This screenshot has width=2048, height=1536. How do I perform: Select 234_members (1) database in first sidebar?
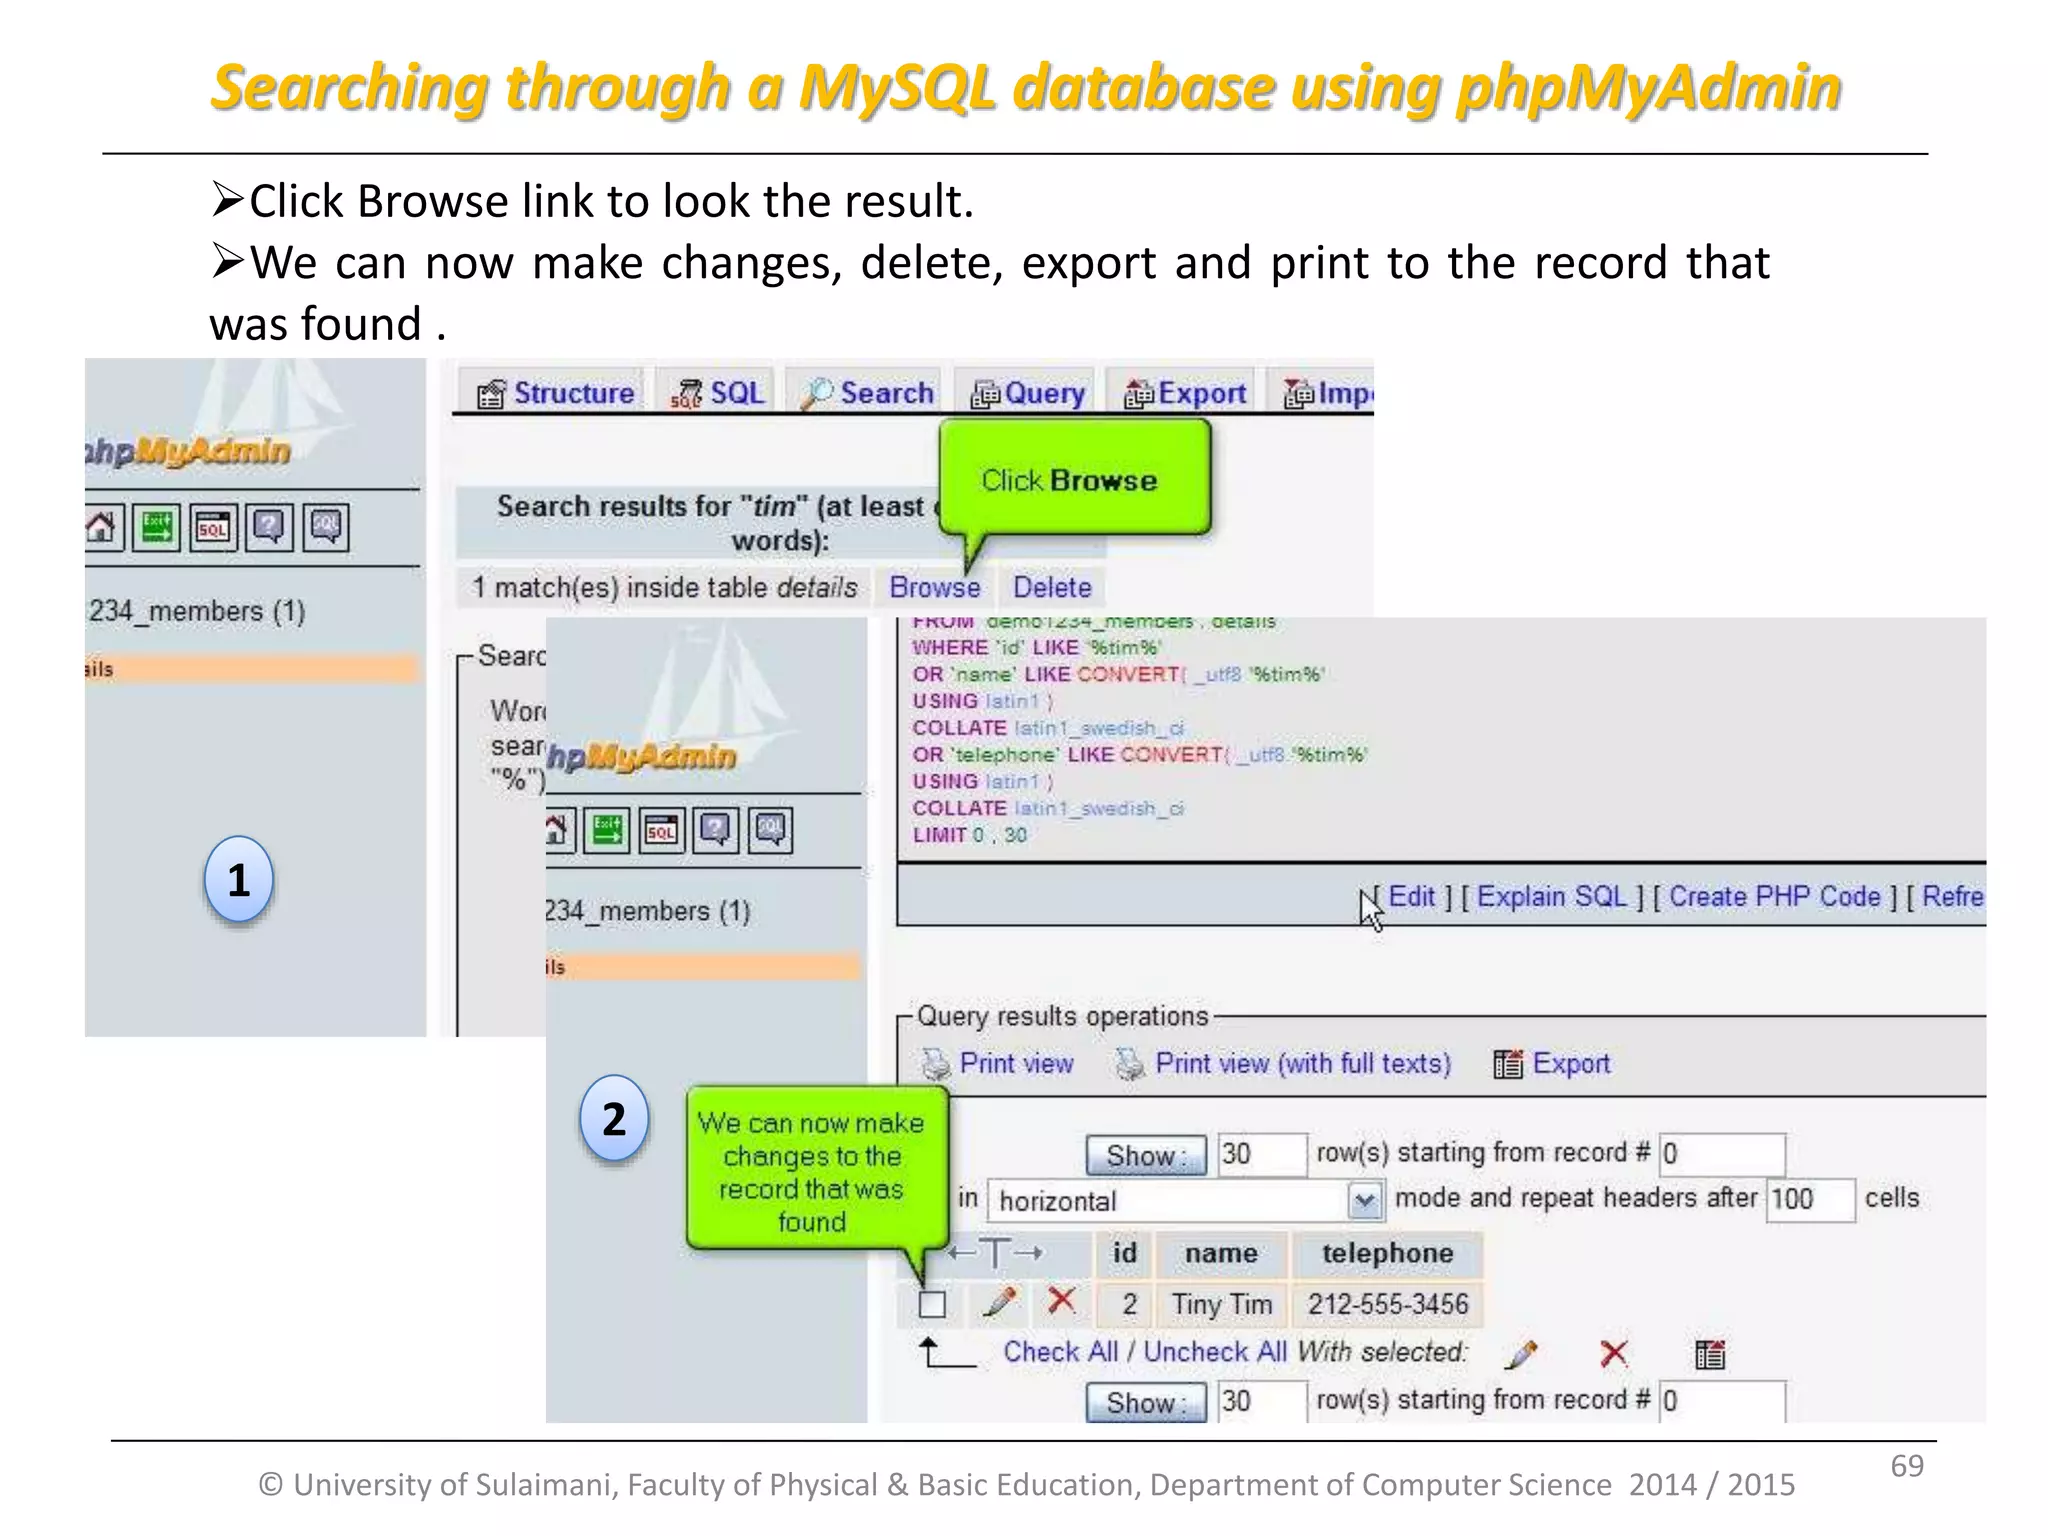click(196, 611)
